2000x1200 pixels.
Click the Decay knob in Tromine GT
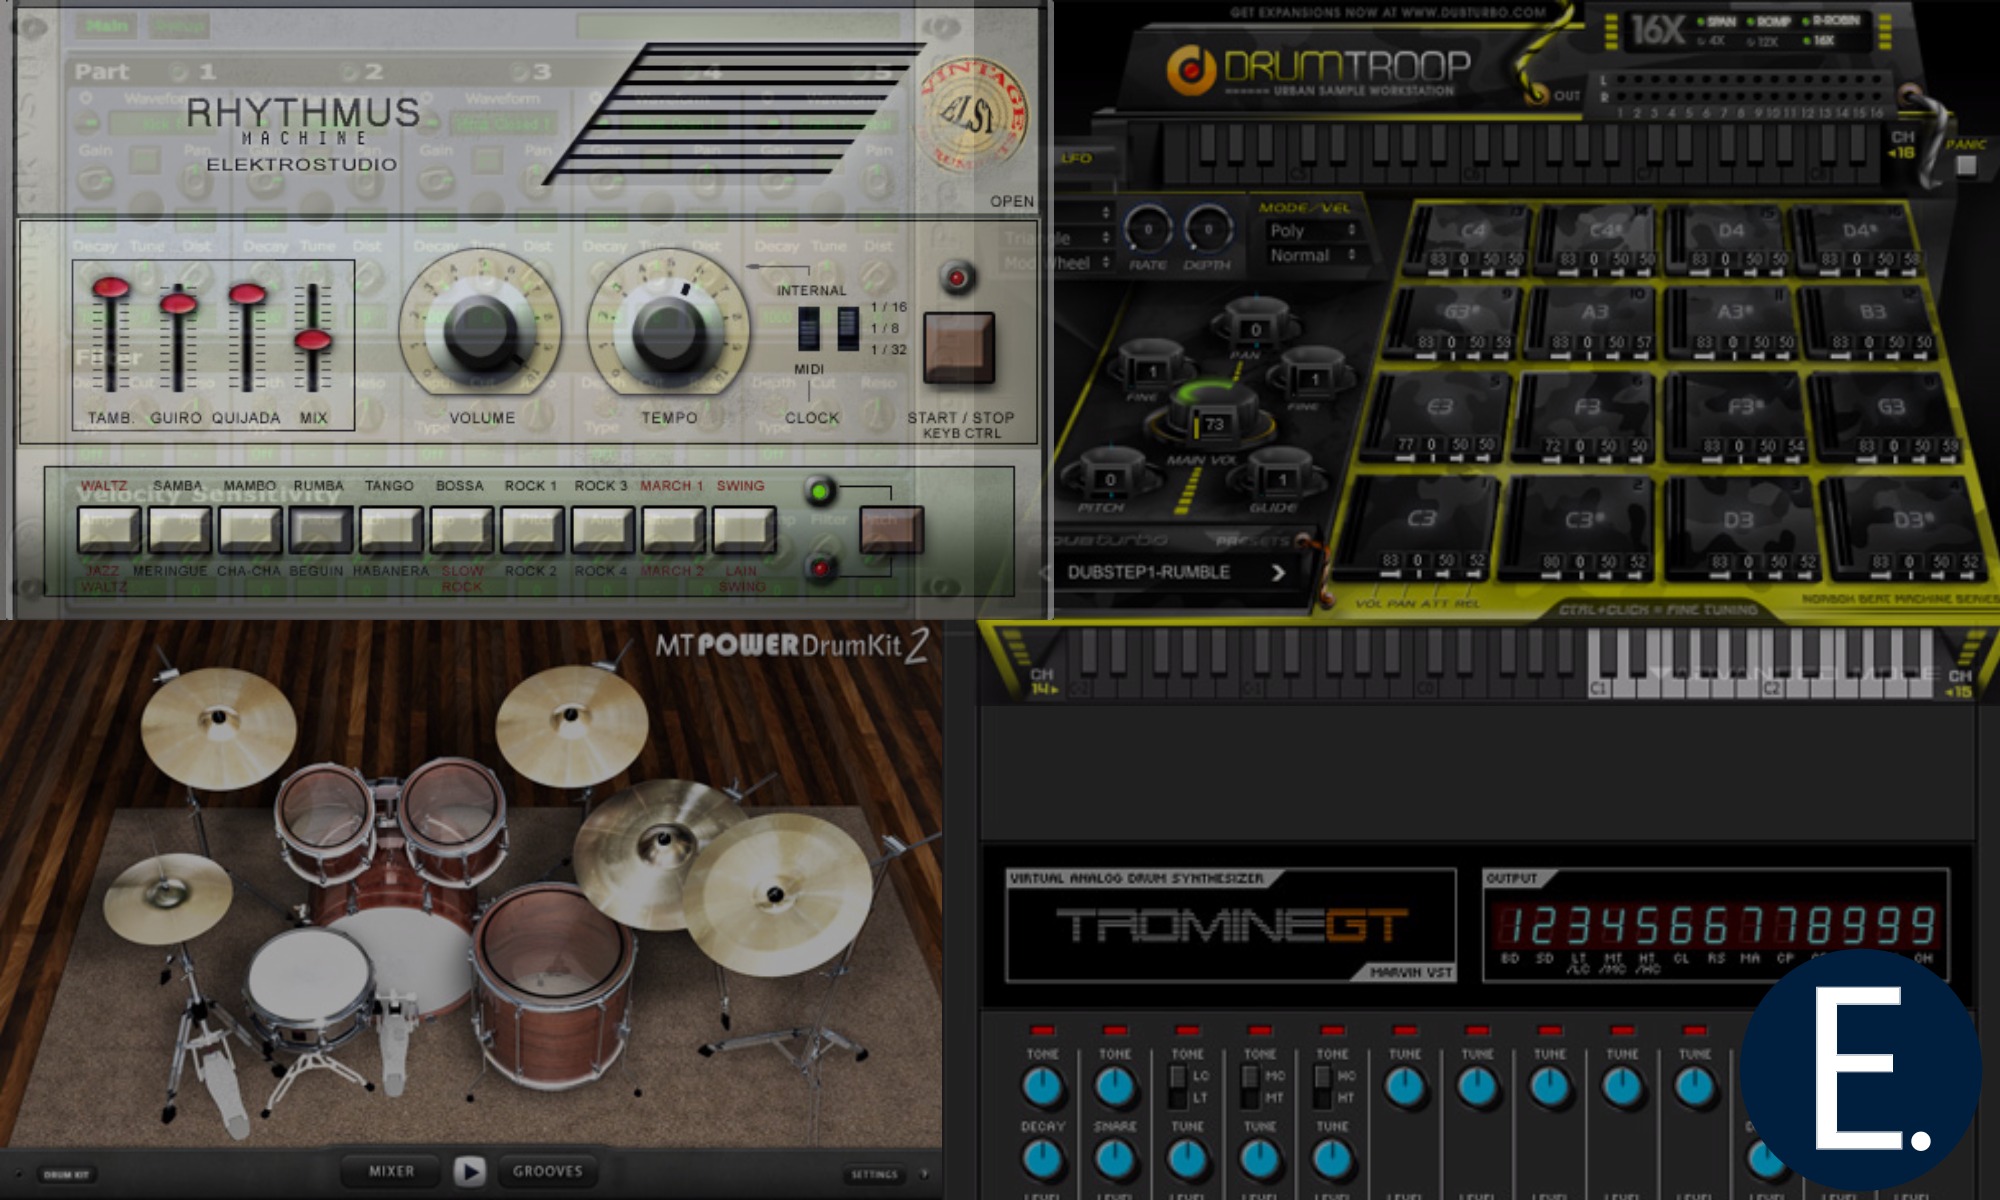point(1042,1158)
